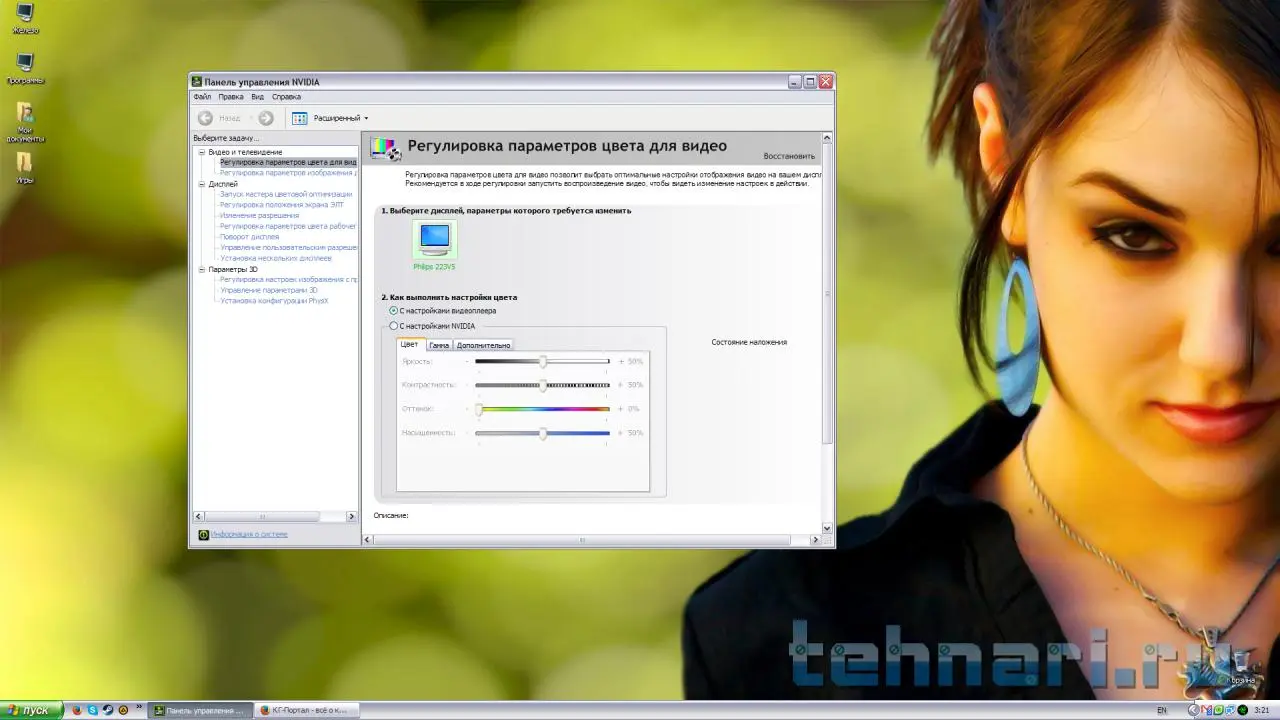Click the NVIDIA title bar icon

point(197,82)
